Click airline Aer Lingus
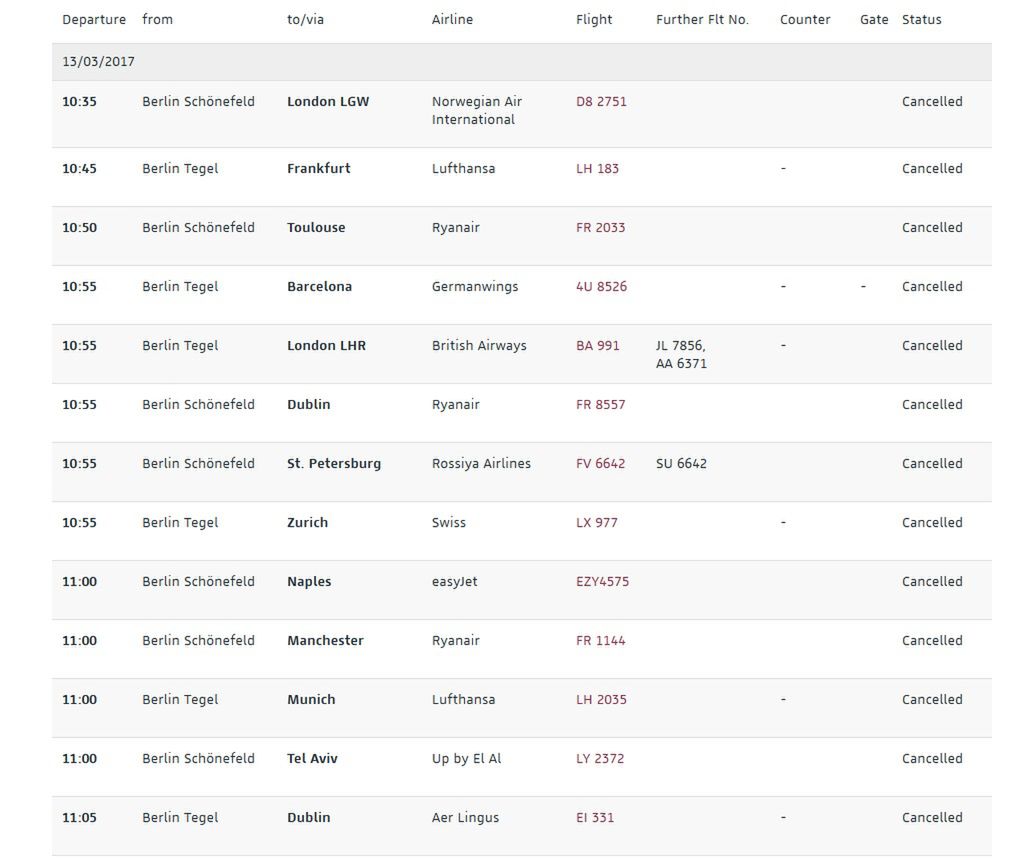The height and width of the screenshot is (862, 1027). pyautogui.click(x=465, y=817)
